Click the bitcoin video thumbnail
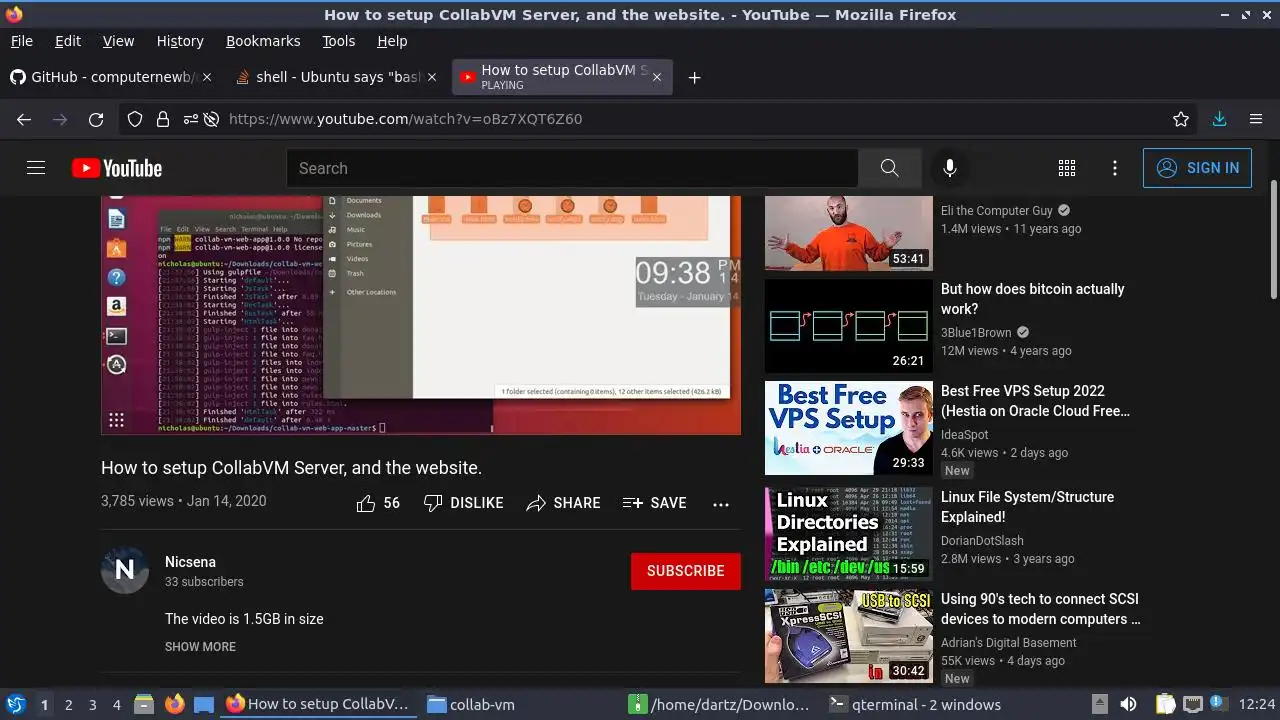Viewport: 1280px width, 720px height. coord(849,326)
